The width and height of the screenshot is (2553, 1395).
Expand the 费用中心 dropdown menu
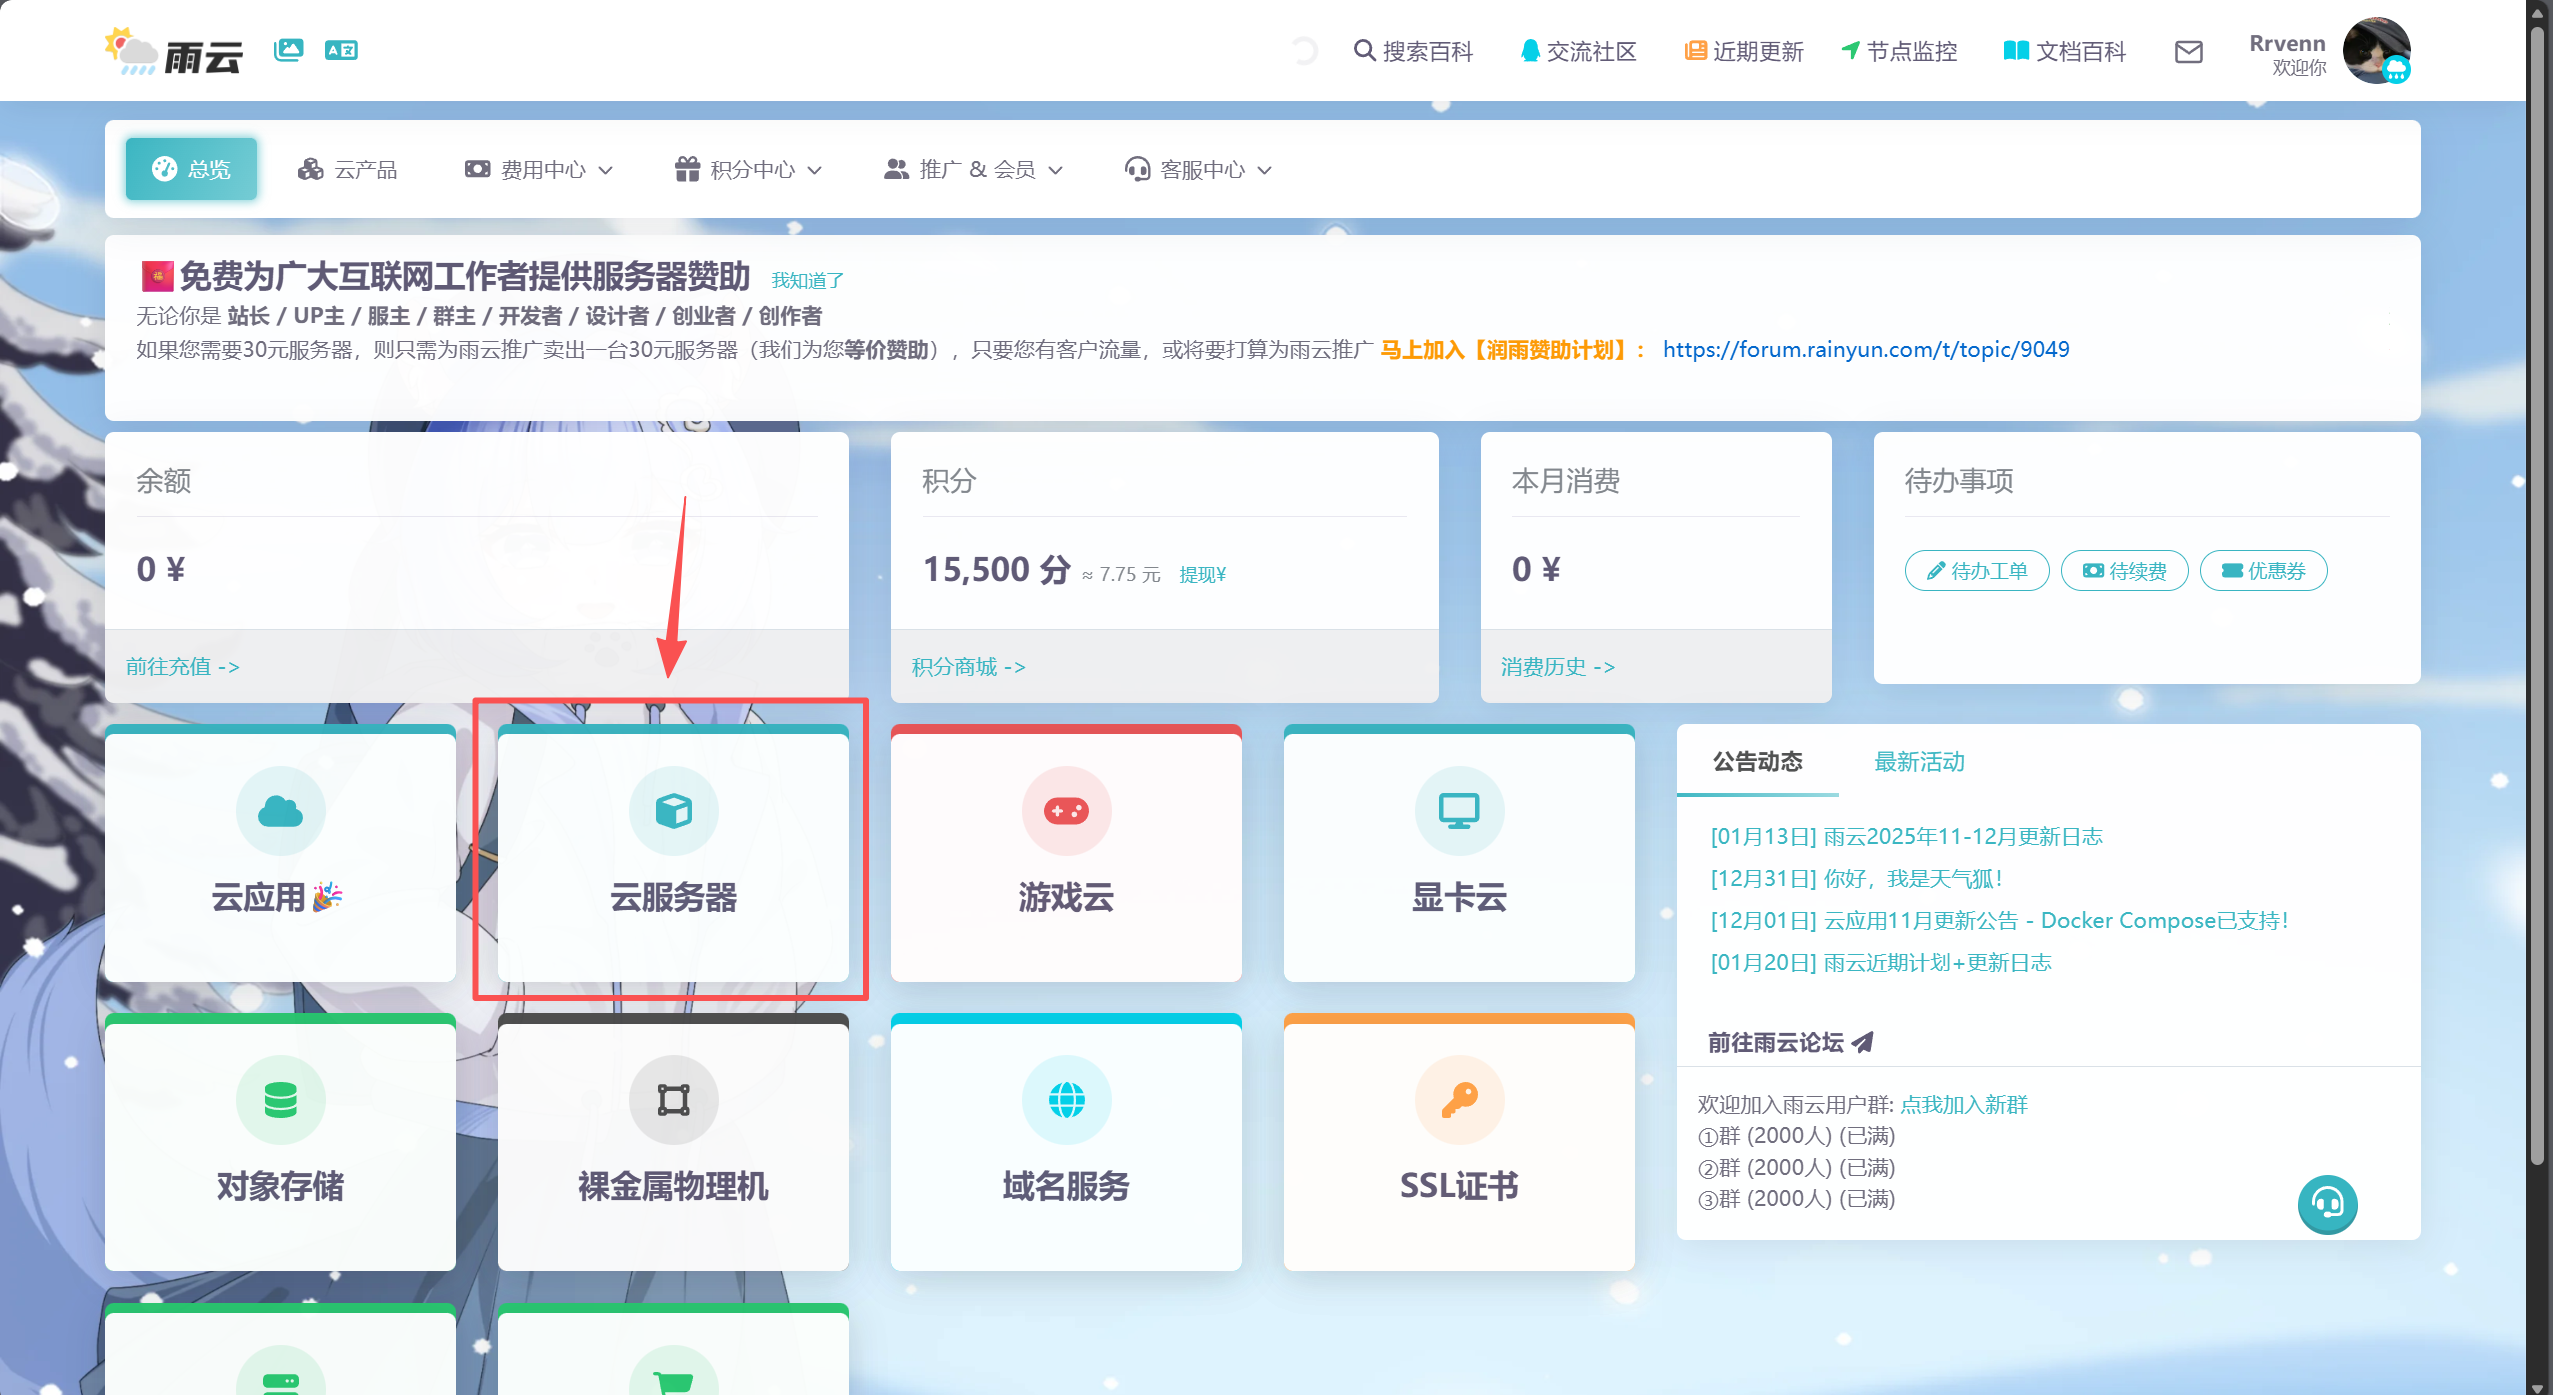[x=539, y=169]
